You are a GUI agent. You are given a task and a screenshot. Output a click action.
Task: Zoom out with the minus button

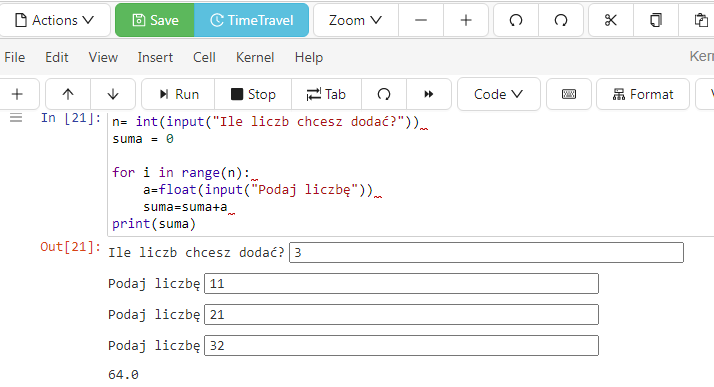[x=421, y=20]
